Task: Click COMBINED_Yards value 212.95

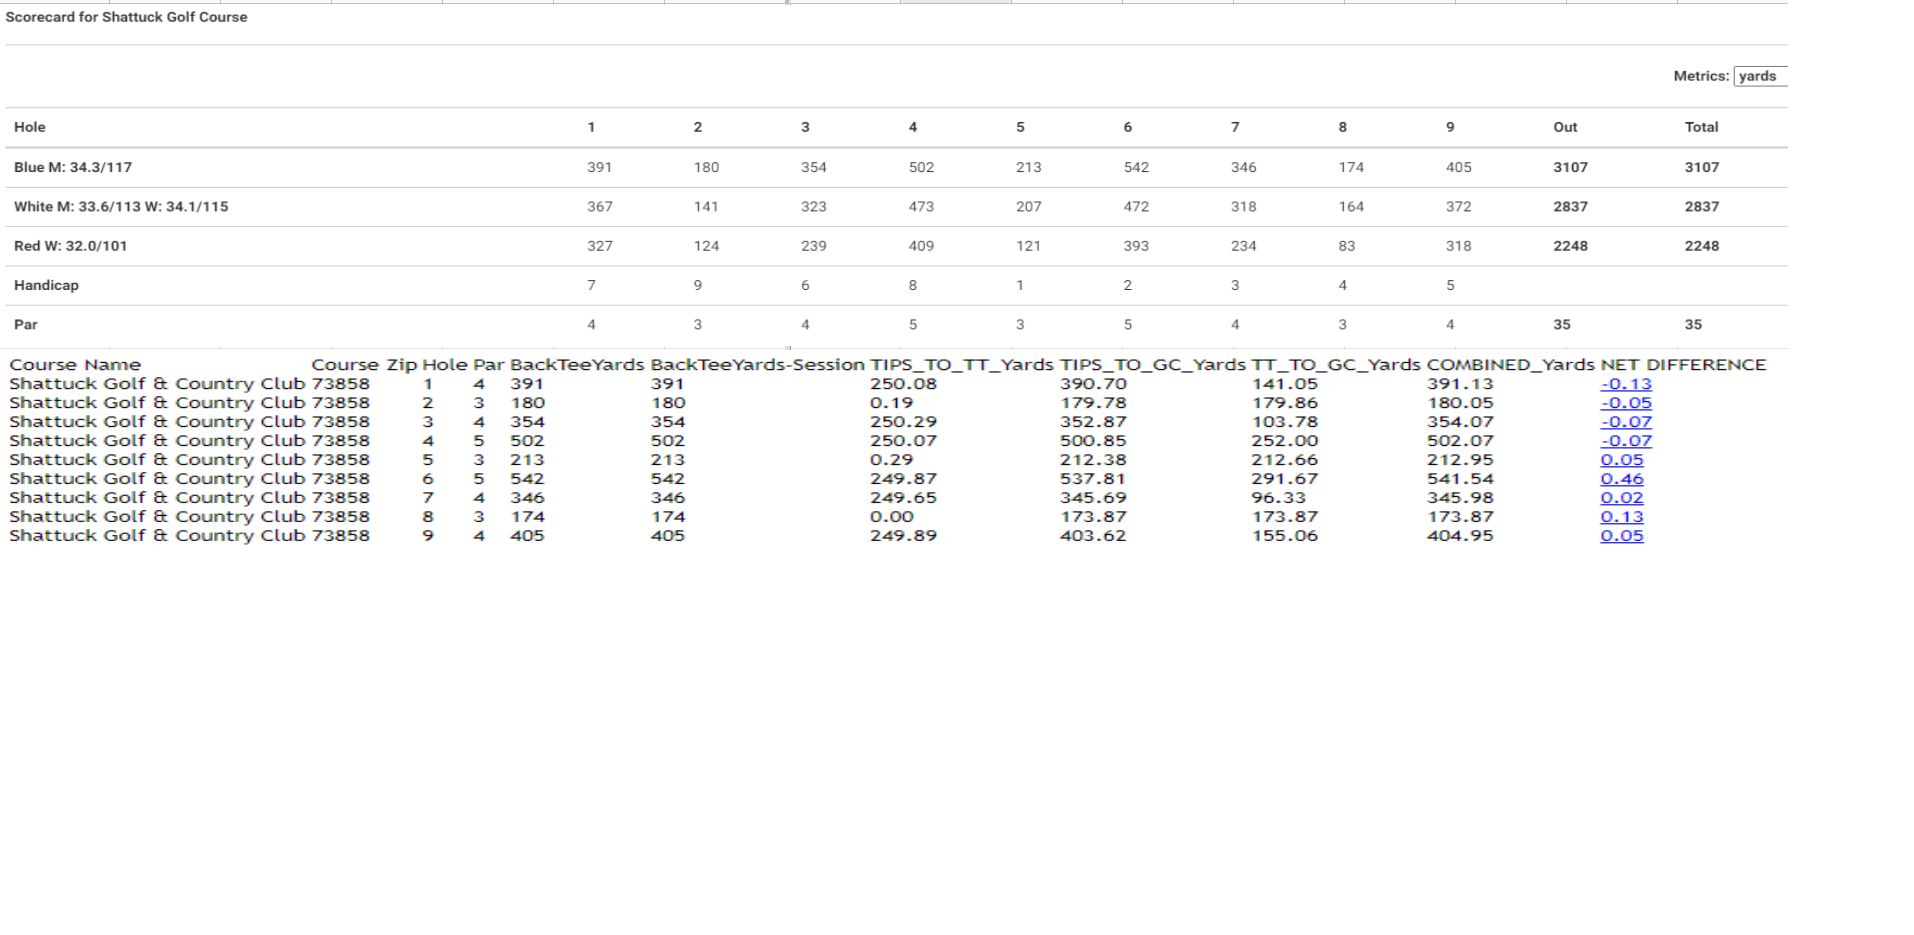Action: tap(1460, 460)
